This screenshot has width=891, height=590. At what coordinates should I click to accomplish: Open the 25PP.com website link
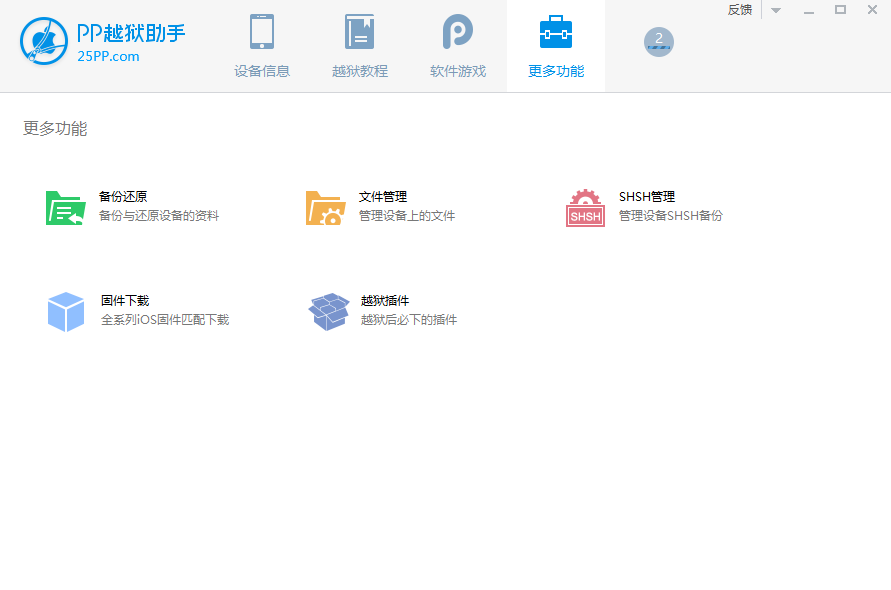coord(108,57)
